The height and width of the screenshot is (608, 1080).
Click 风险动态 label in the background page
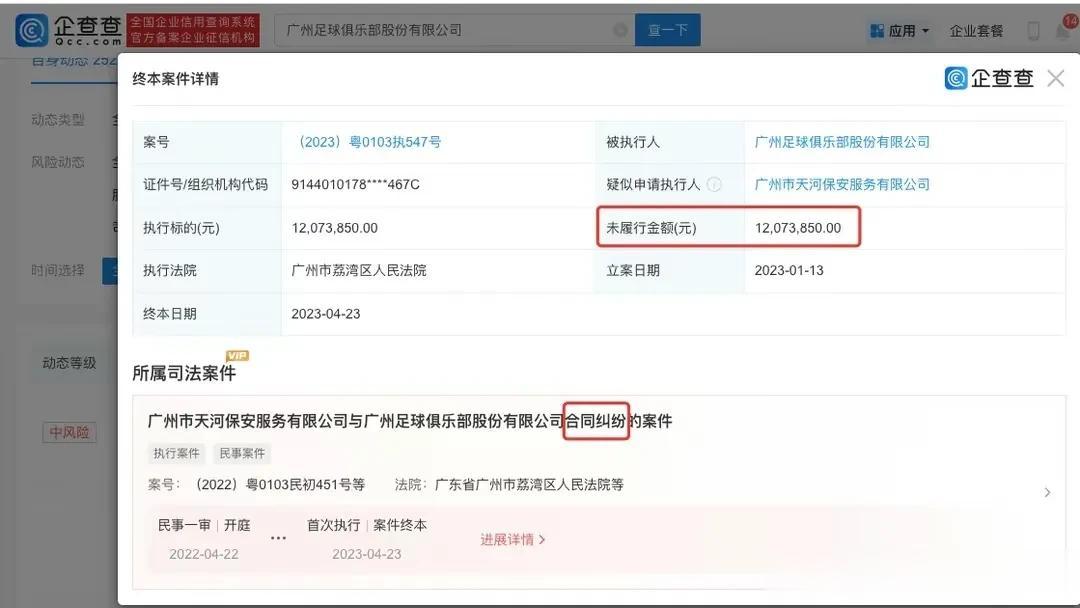58,163
